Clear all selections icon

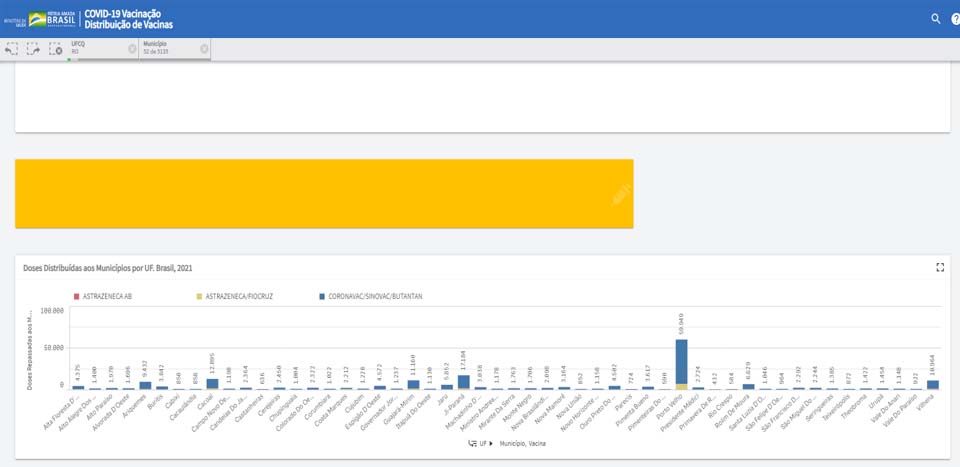point(56,49)
